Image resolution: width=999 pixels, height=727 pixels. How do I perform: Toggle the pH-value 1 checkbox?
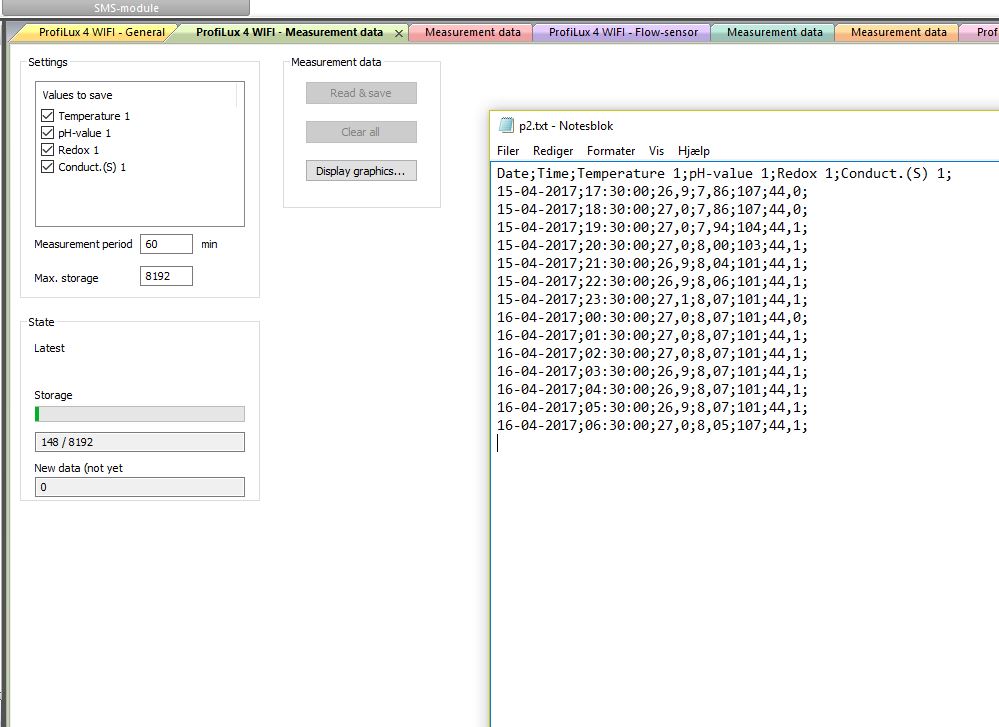[47, 133]
